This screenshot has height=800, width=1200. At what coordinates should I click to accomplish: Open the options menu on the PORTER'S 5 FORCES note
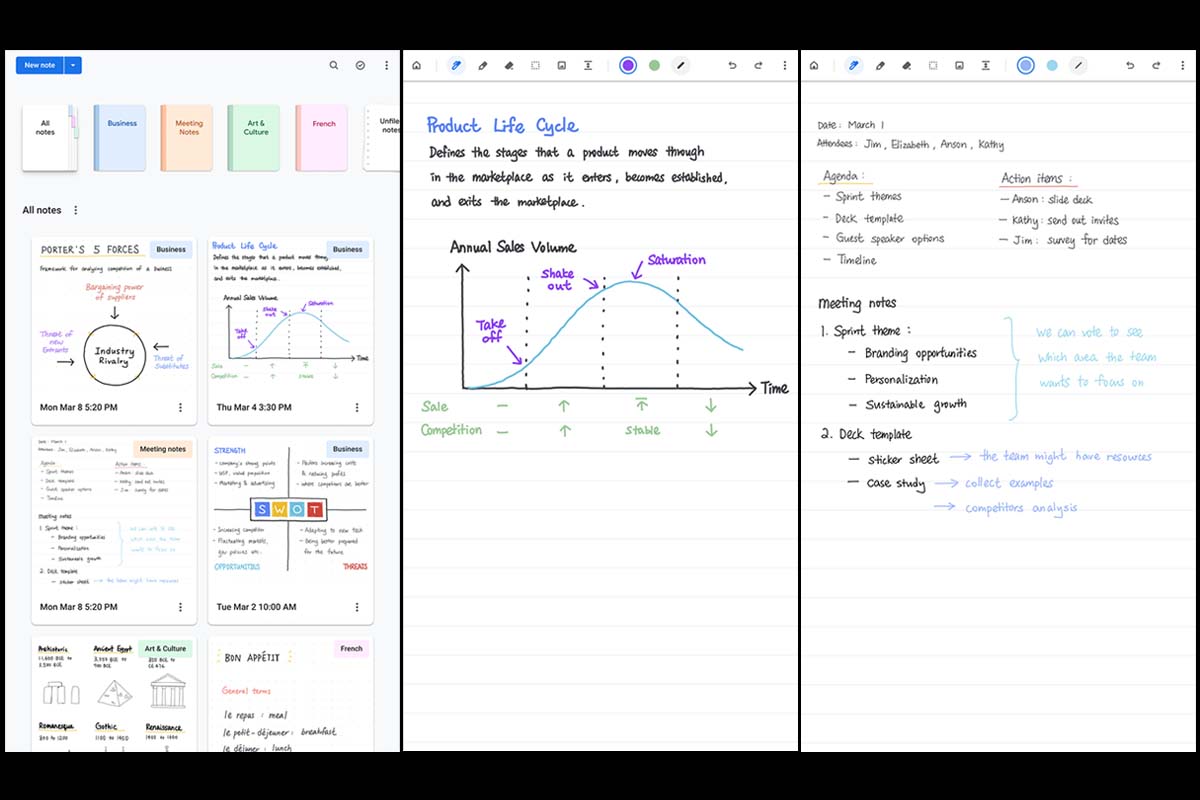pos(180,407)
